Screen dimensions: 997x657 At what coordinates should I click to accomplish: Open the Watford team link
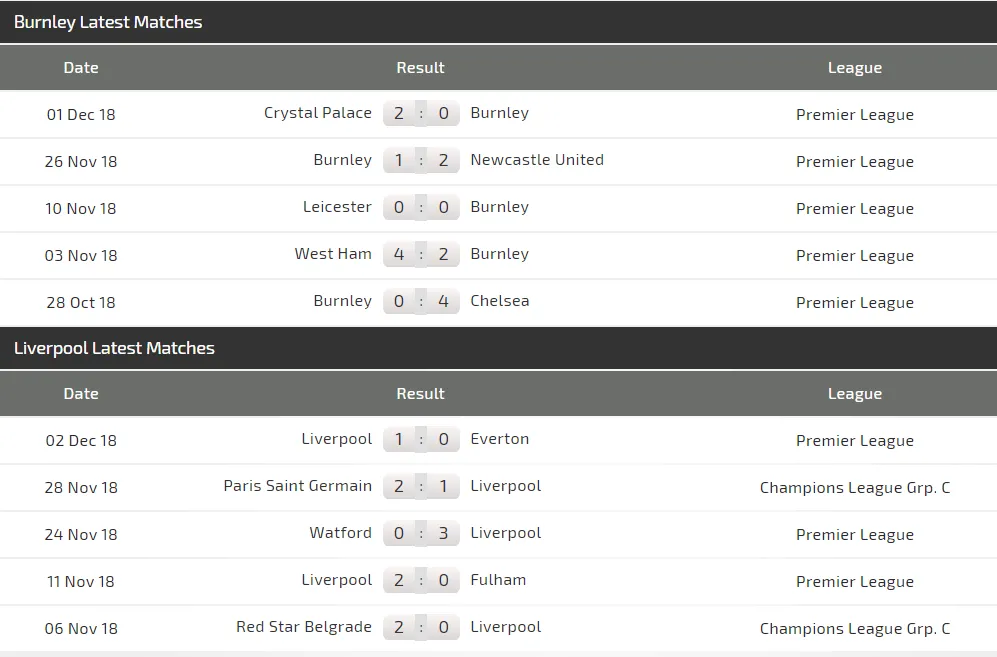[x=340, y=533]
